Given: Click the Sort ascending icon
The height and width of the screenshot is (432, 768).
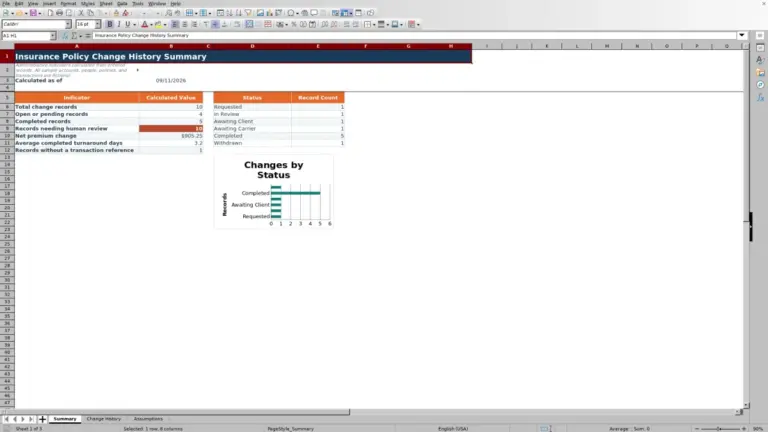Looking at the screenshot, I should click(x=229, y=13).
